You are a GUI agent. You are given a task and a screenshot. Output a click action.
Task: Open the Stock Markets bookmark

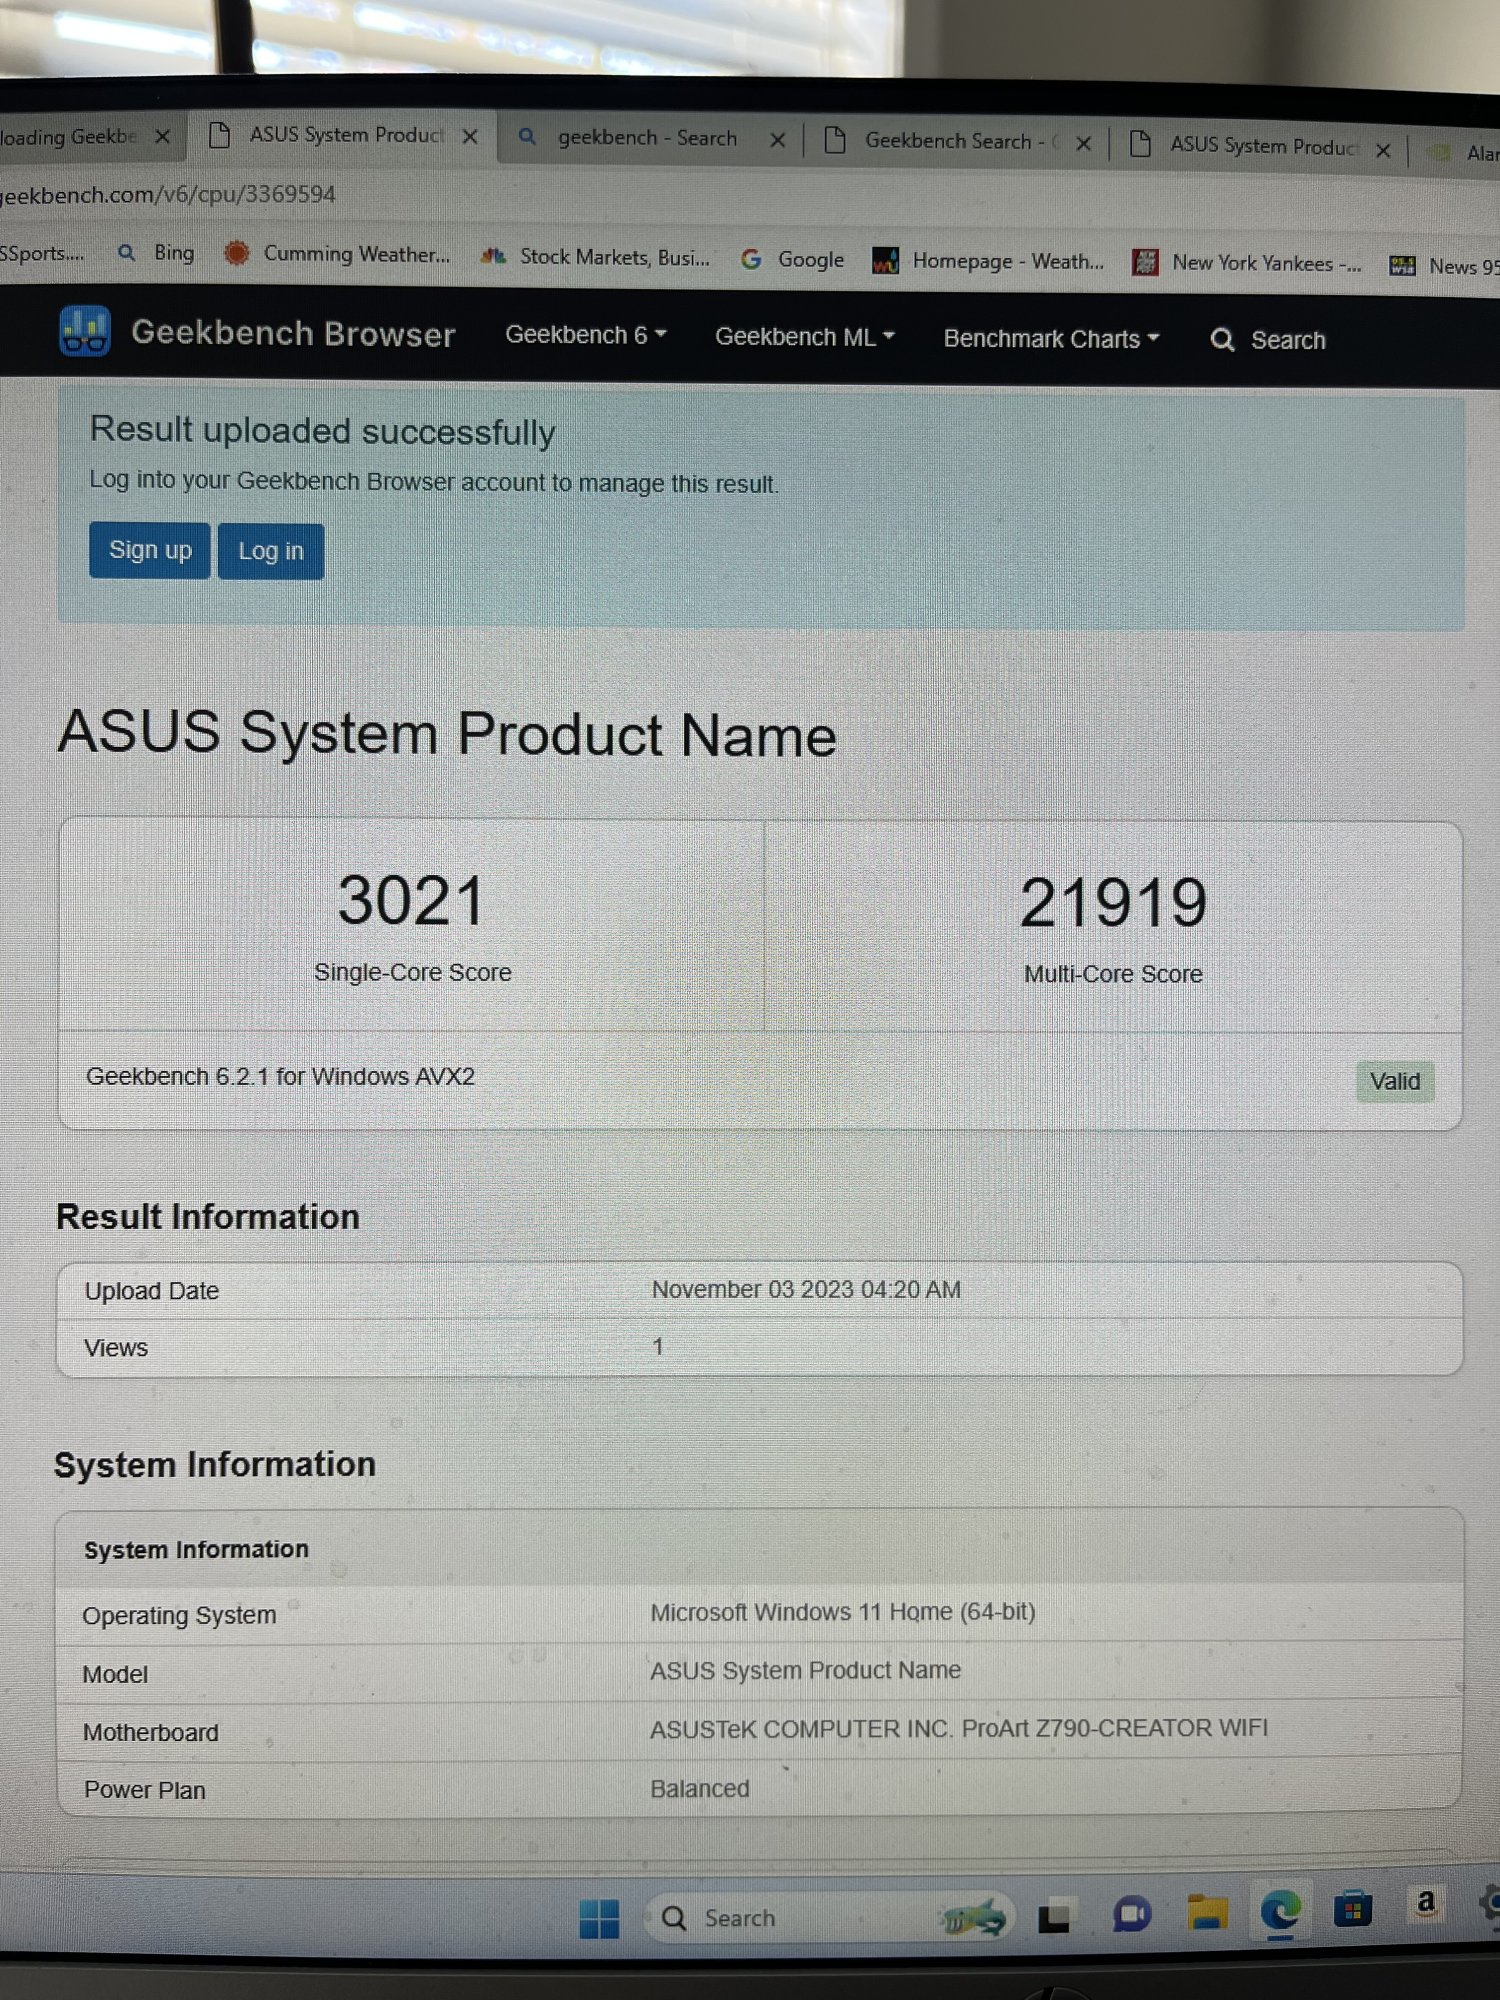point(595,257)
